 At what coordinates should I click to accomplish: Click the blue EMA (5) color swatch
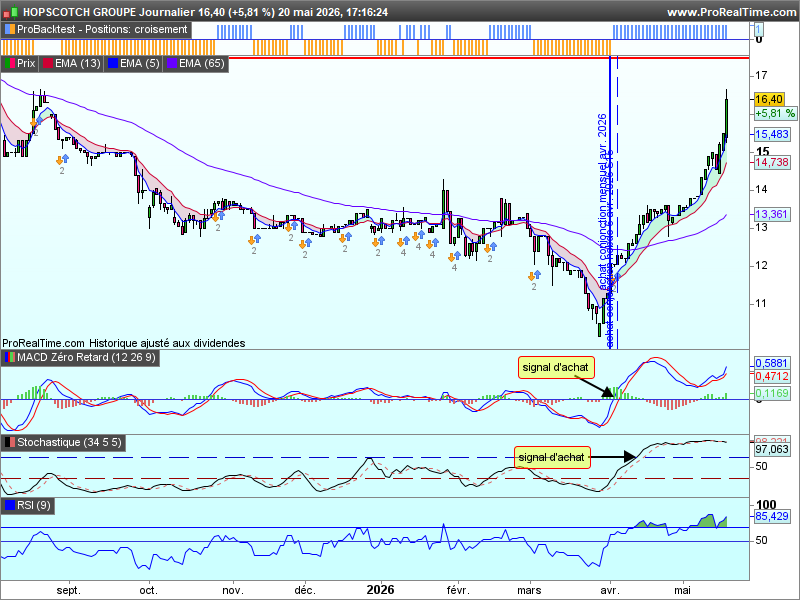pyautogui.click(x=113, y=64)
